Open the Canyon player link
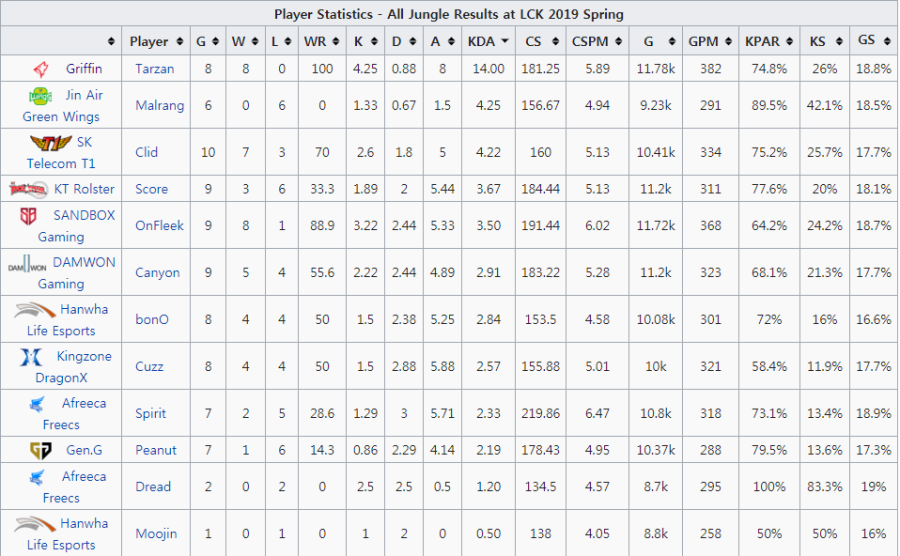 tap(157, 272)
